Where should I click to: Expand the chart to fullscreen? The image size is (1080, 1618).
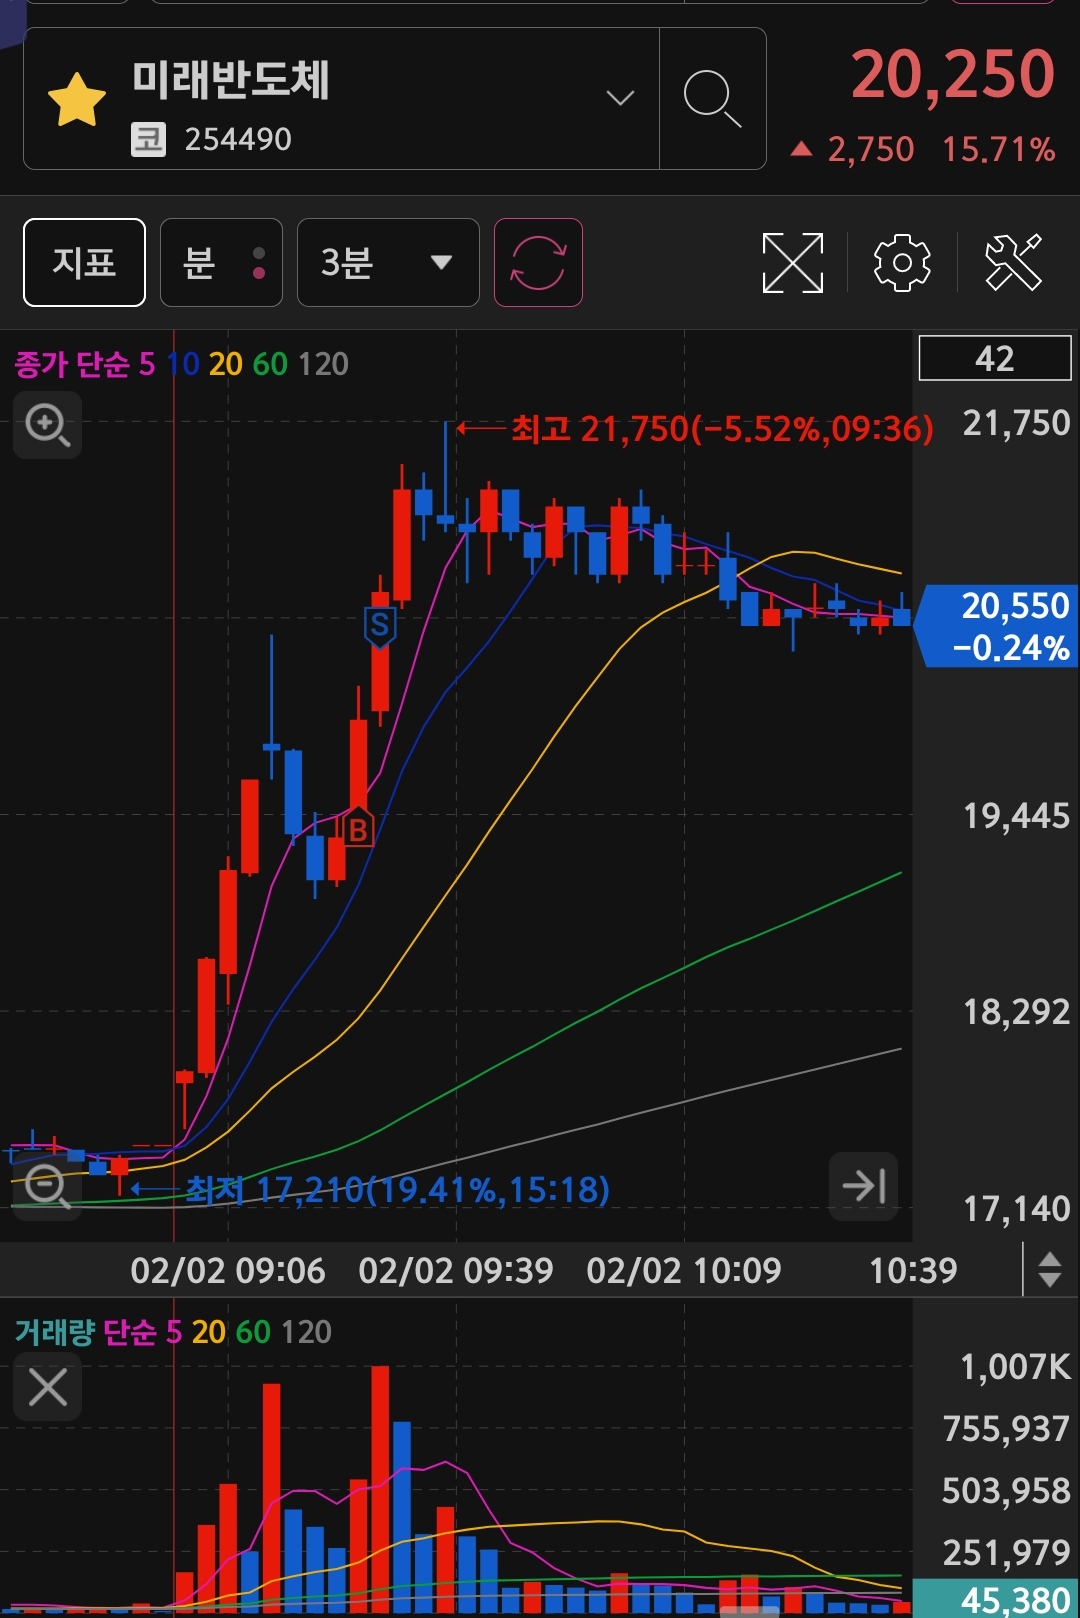click(792, 263)
